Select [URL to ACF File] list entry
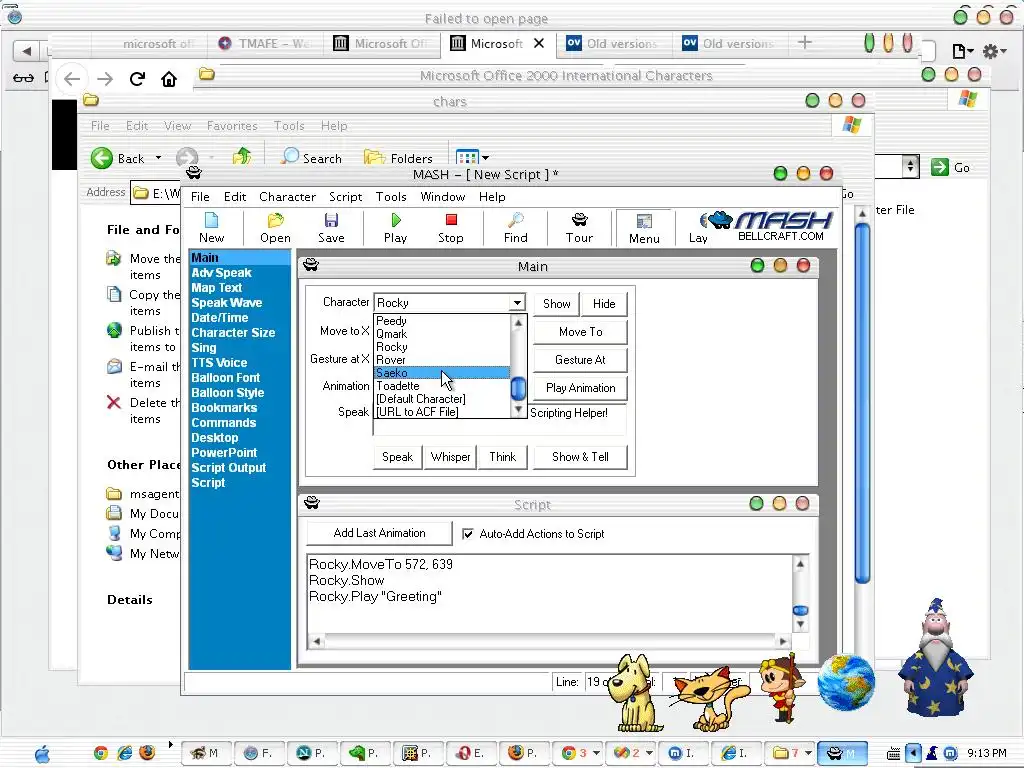The height and width of the screenshot is (768, 1024). point(441,412)
